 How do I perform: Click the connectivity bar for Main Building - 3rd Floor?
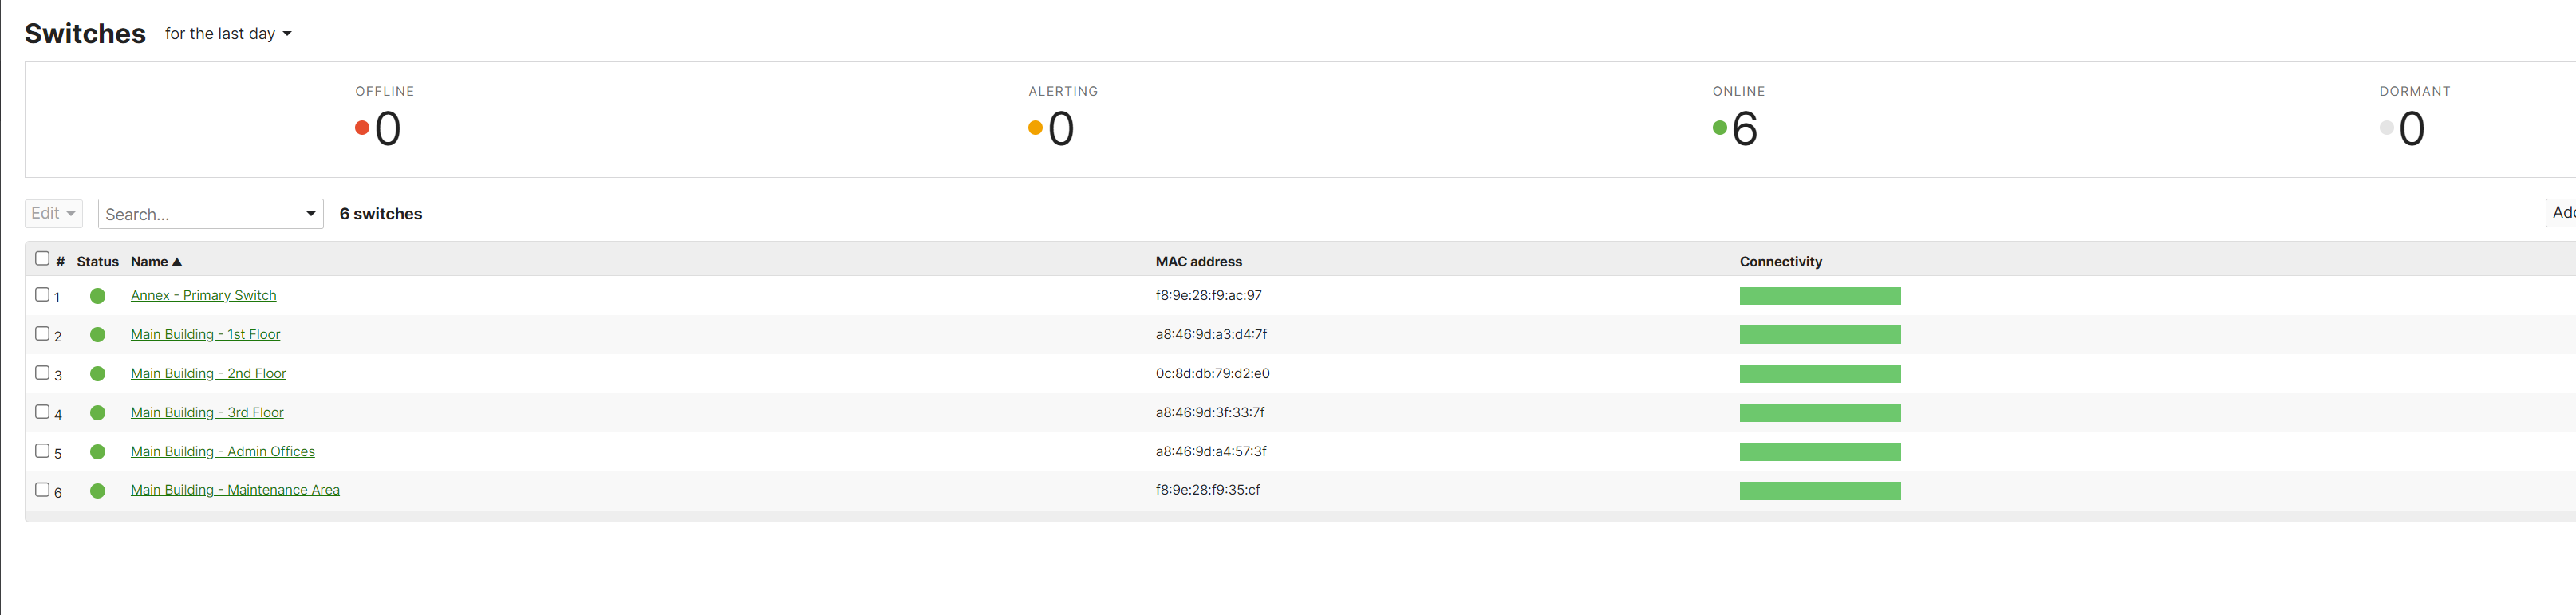[1819, 413]
